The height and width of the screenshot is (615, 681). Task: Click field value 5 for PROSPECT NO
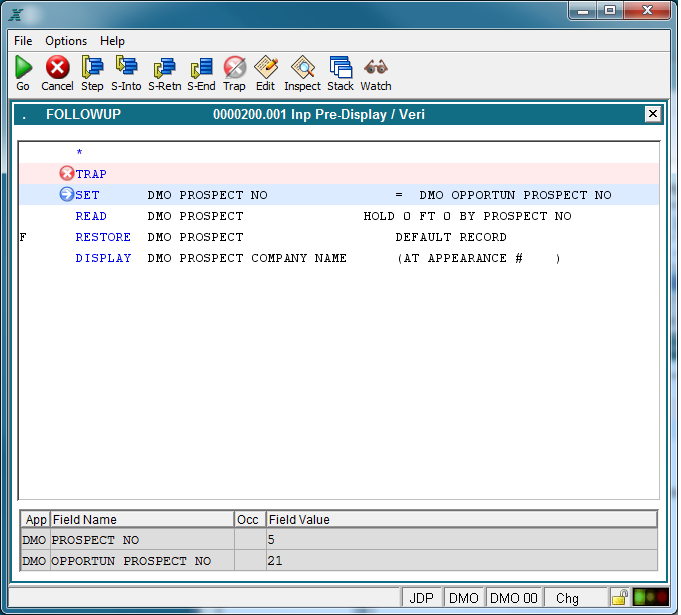point(271,539)
